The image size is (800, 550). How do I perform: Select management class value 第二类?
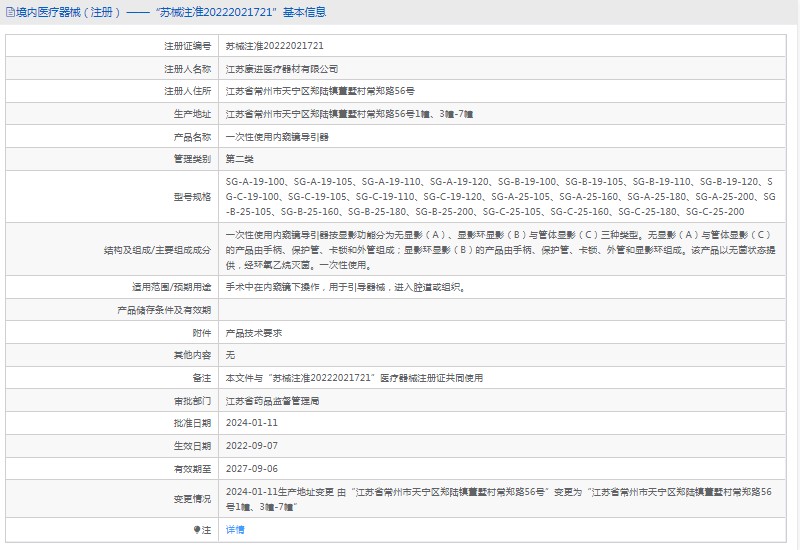click(240, 159)
